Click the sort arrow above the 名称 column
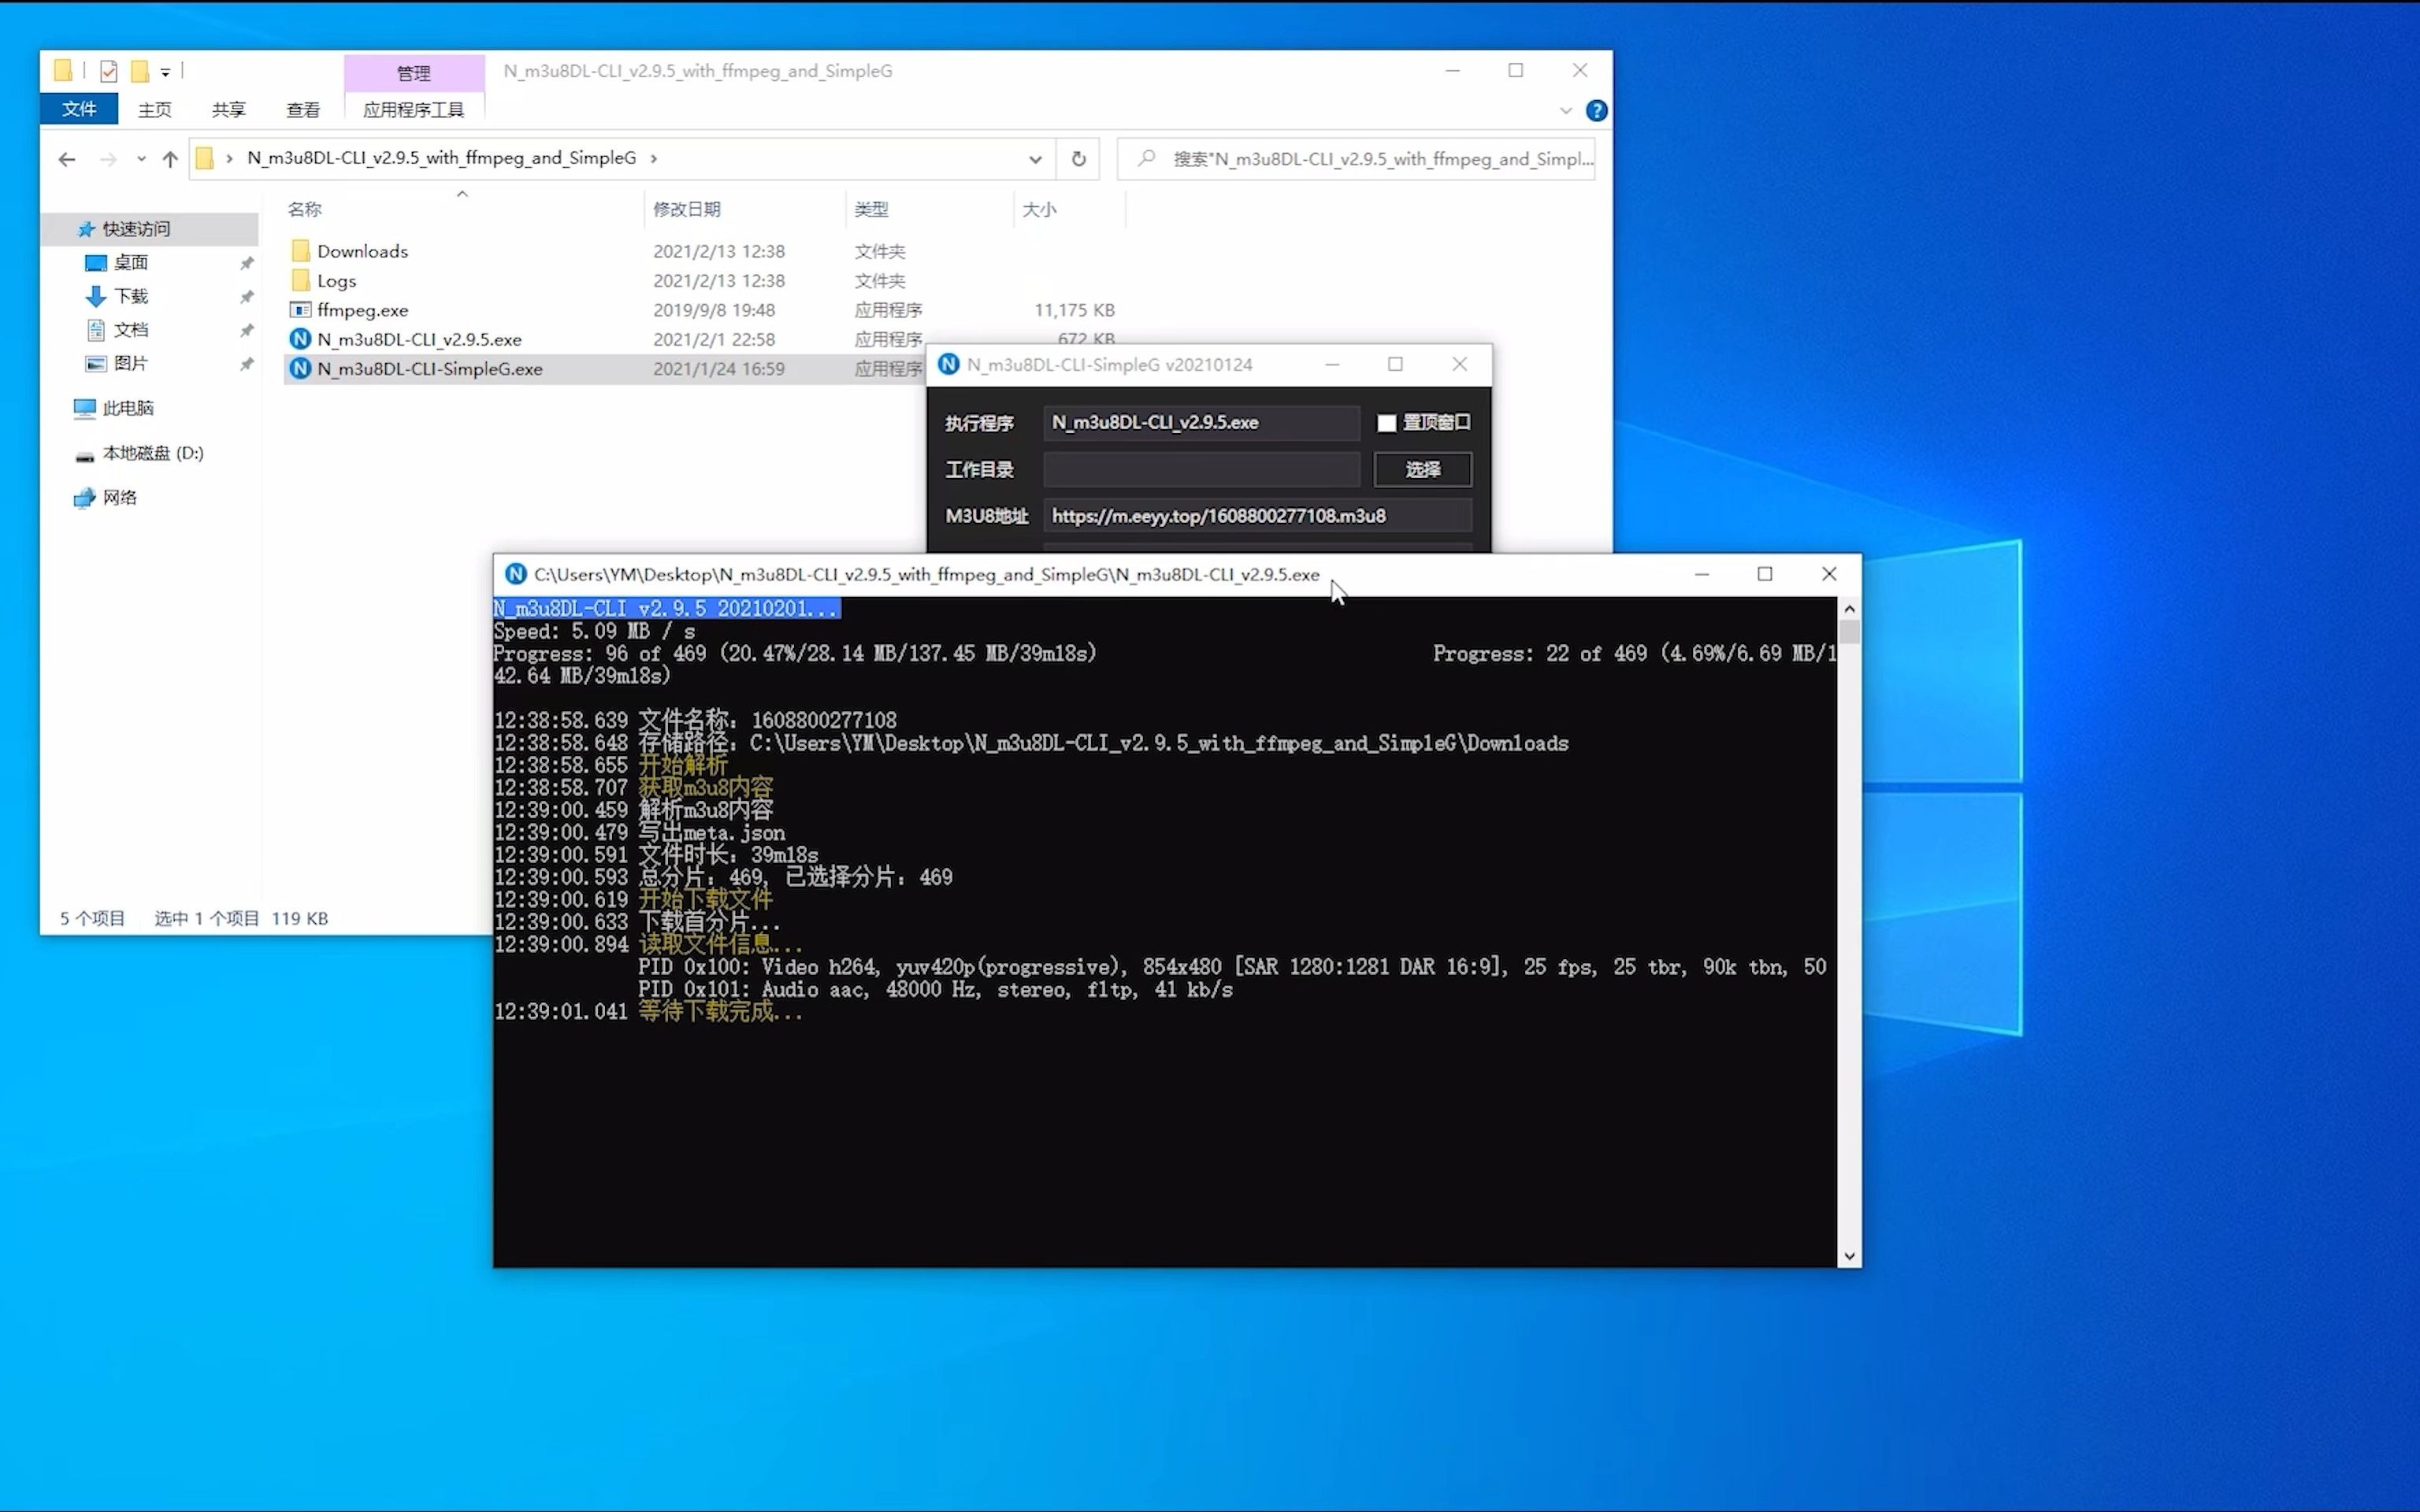 [461, 193]
